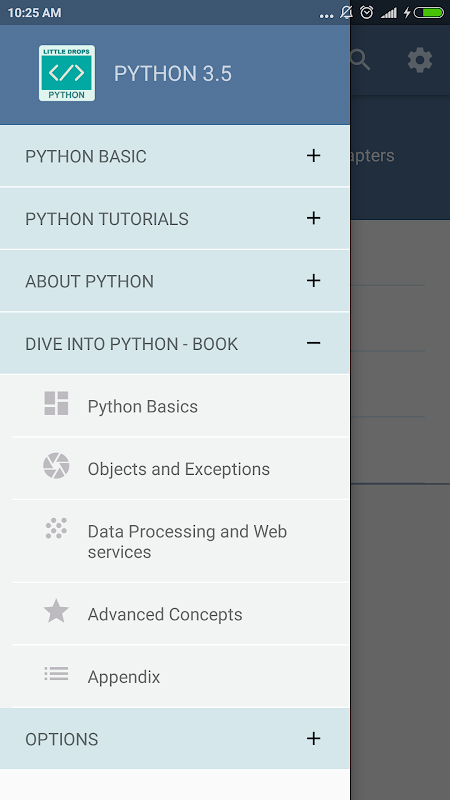Expand PYTHON BASIC with its plus sign
The height and width of the screenshot is (800, 450).
(x=313, y=156)
